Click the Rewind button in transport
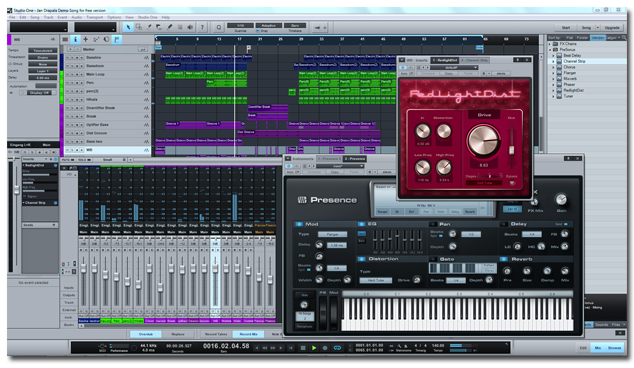Screen dimensions: 634x368 click(264, 348)
